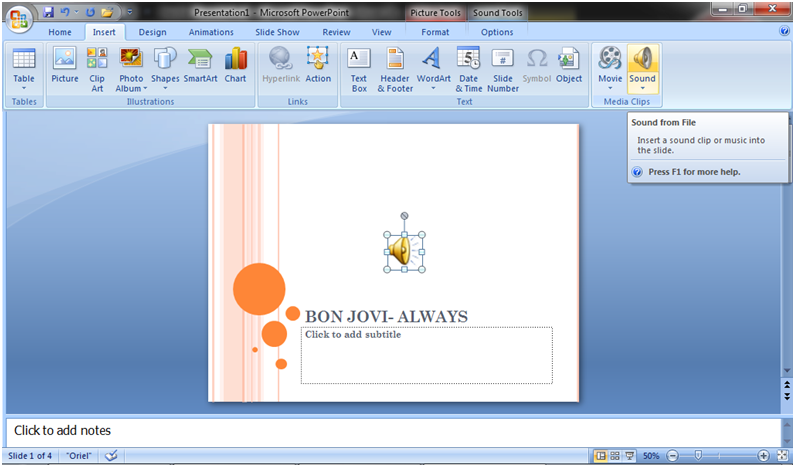Zoom in with plus button
Screen dimensions: 795x467
(x=763, y=456)
